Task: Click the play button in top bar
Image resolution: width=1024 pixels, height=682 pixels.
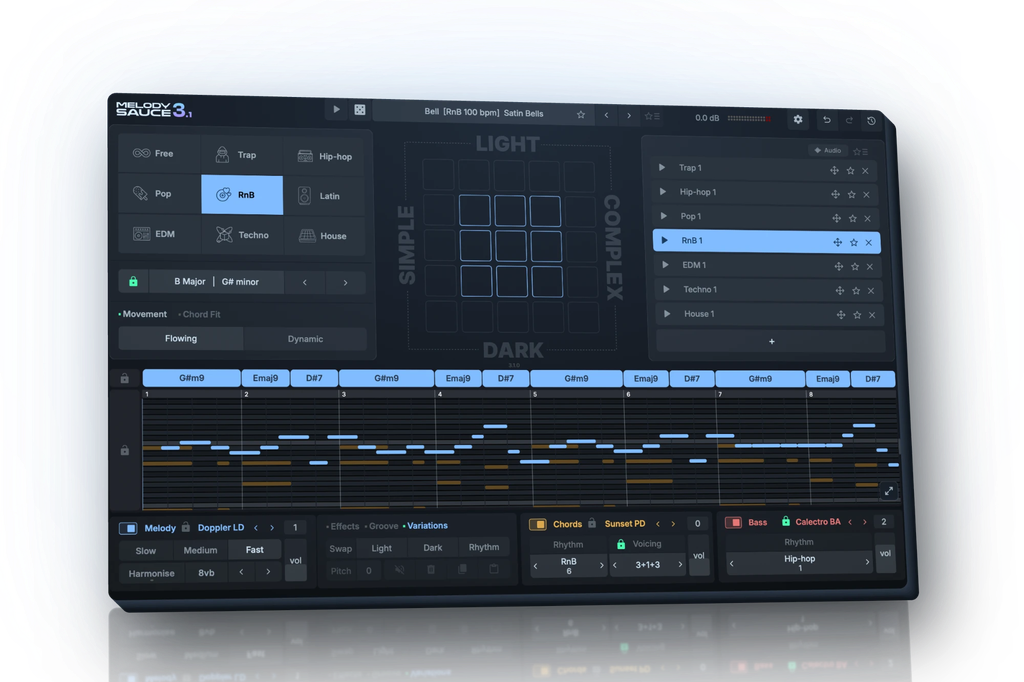Action: click(x=336, y=110)
